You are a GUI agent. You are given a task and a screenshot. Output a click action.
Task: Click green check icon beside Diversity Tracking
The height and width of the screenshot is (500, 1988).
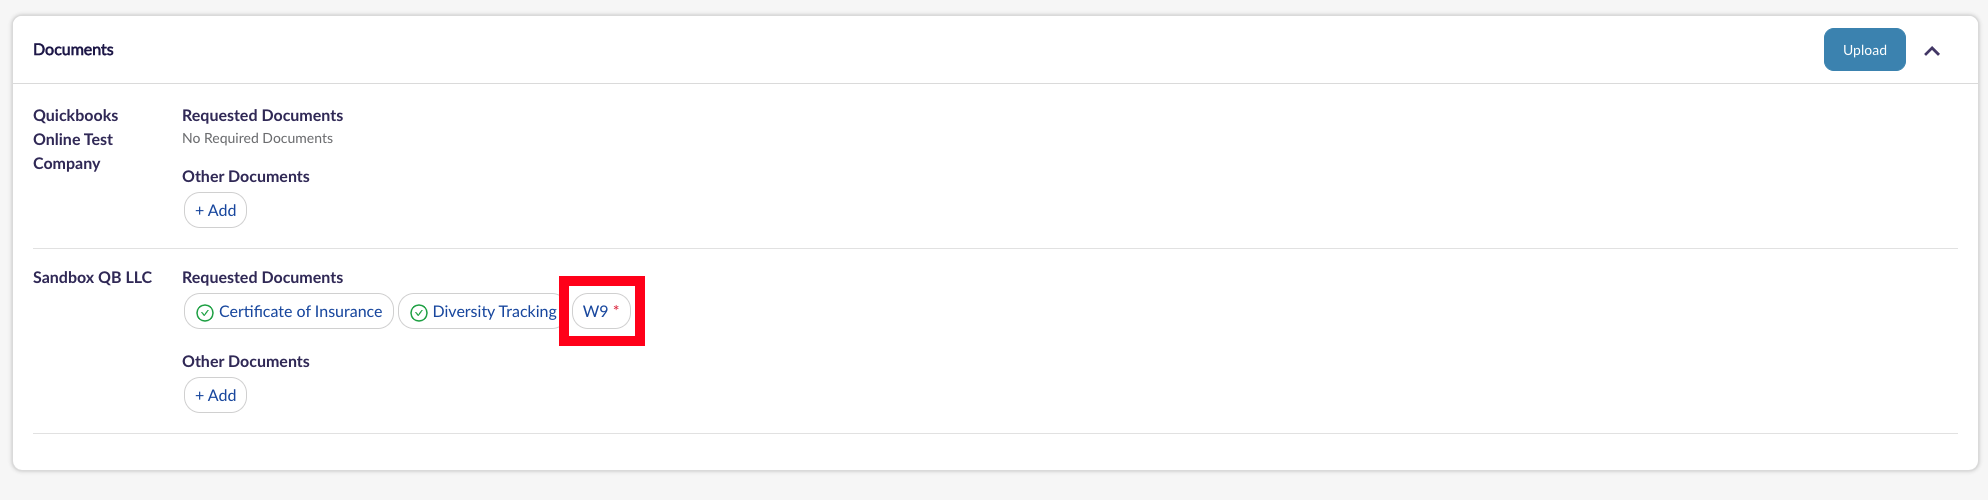pos(419,313)
